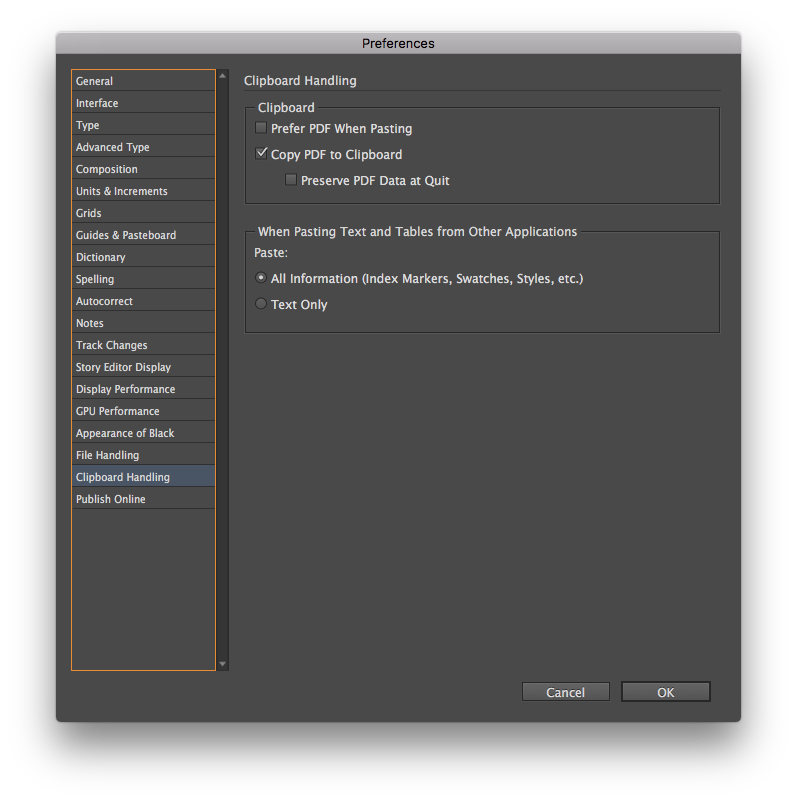
Task: Open Guides & Pasteboard preferences
Action: click(143, 235)
